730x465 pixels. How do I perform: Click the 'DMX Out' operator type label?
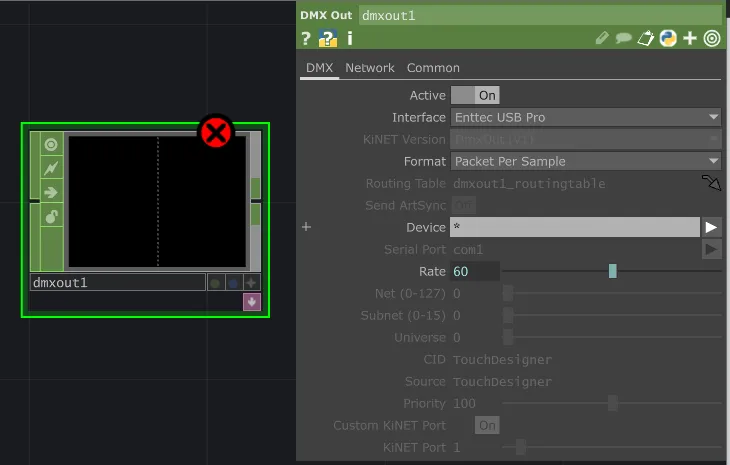pyautogui.click(x=326, y=15)
